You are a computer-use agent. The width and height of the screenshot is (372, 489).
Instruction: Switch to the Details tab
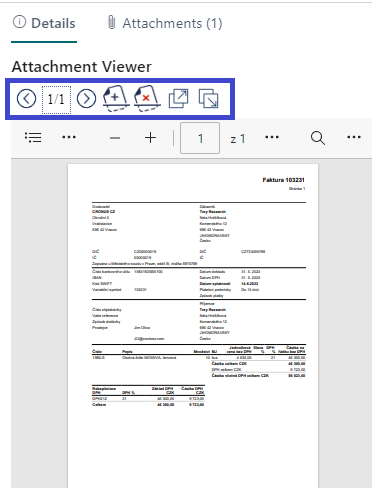tap(44, 23)
